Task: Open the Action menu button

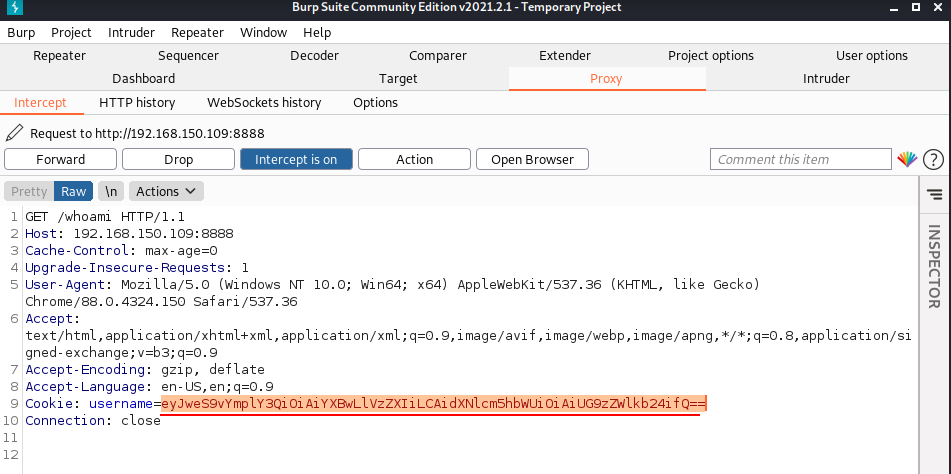Action: [414, 159]
